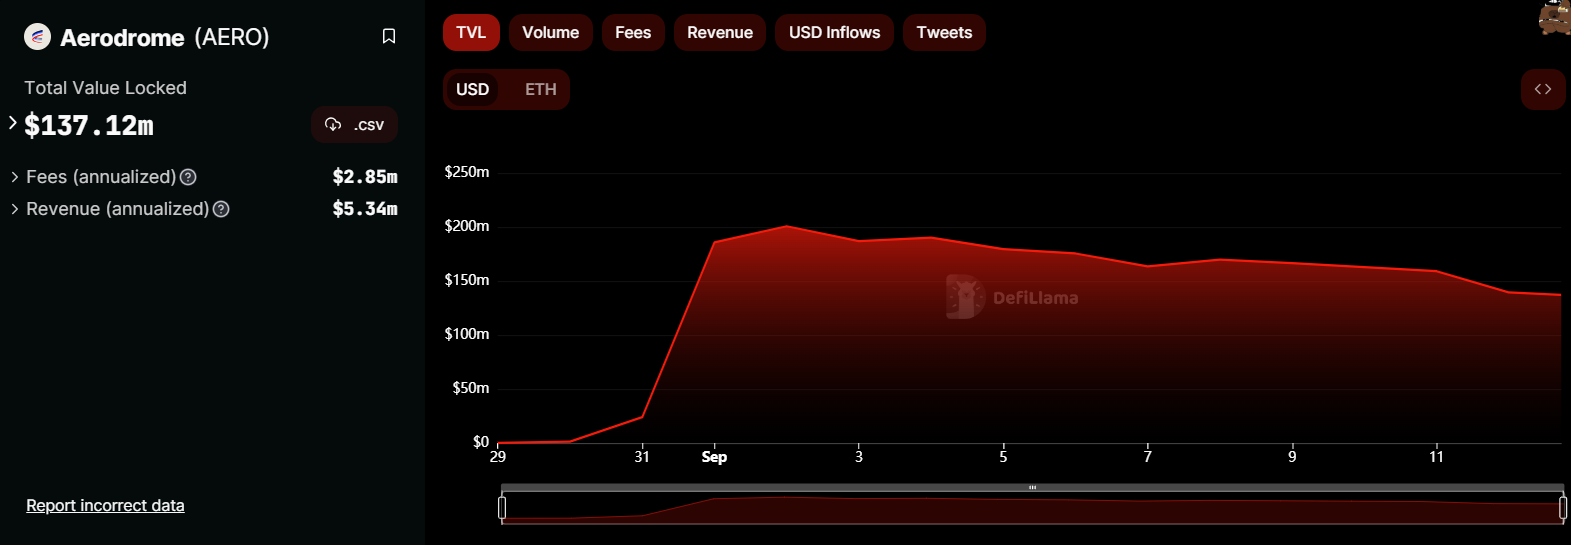Open the Report incorrect data link
Viewport: 1571px width, 545px height.
click(105, 506)
